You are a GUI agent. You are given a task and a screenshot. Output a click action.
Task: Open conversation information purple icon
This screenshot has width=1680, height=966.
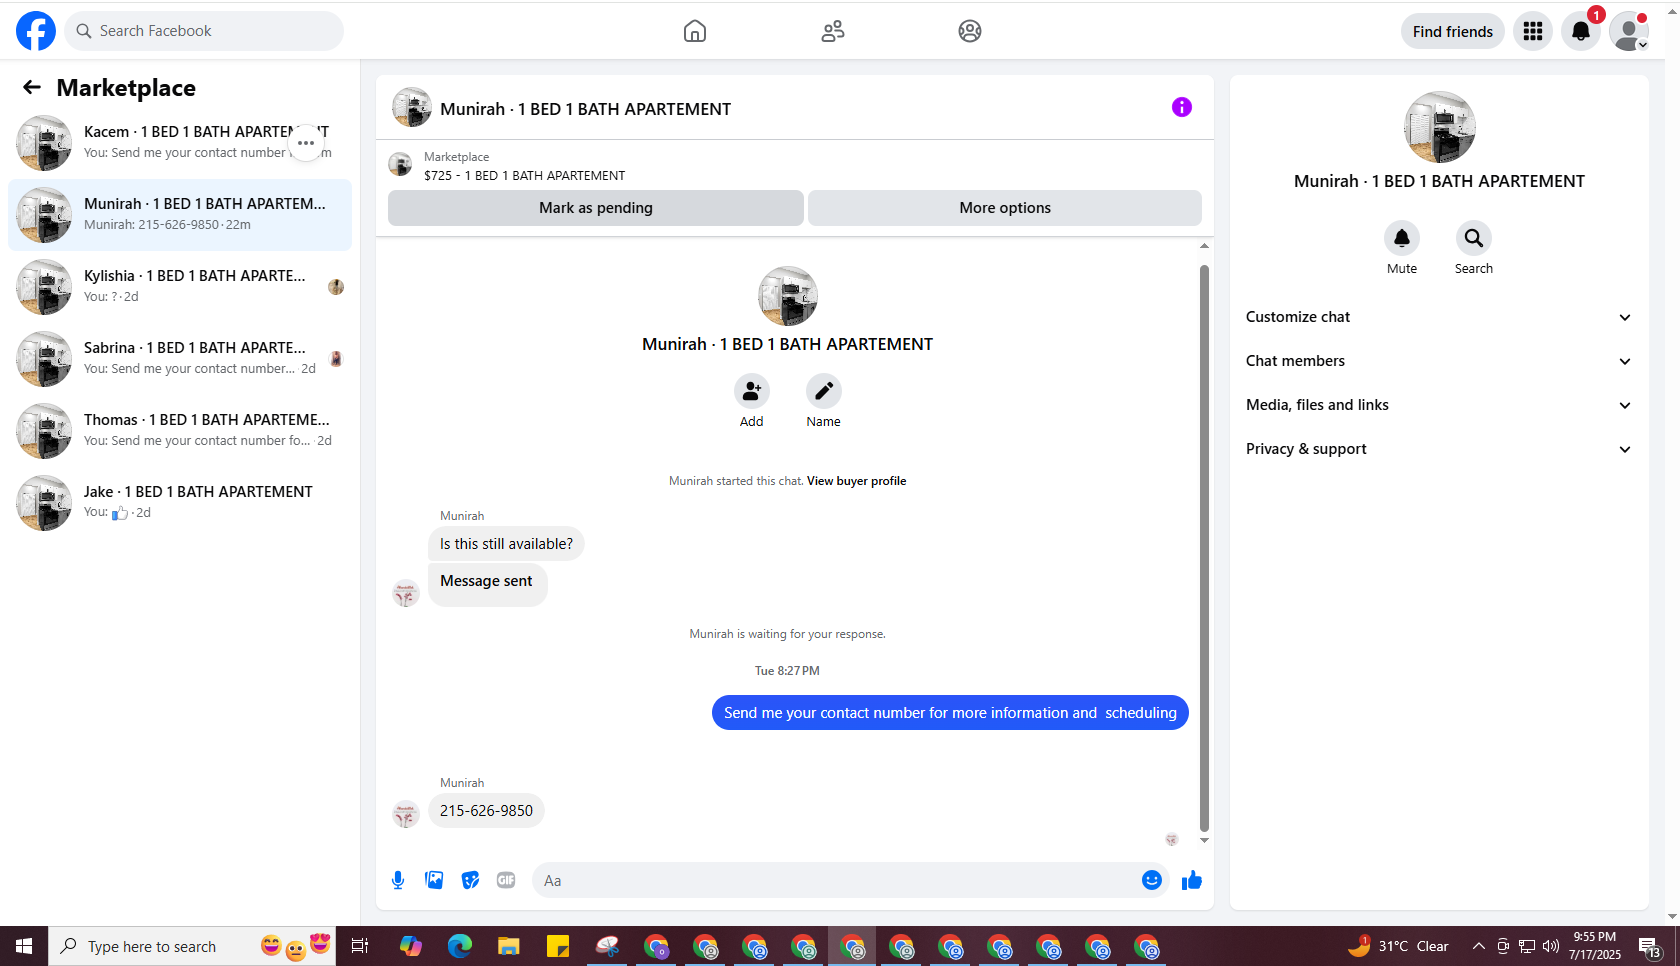point(1182,107)
